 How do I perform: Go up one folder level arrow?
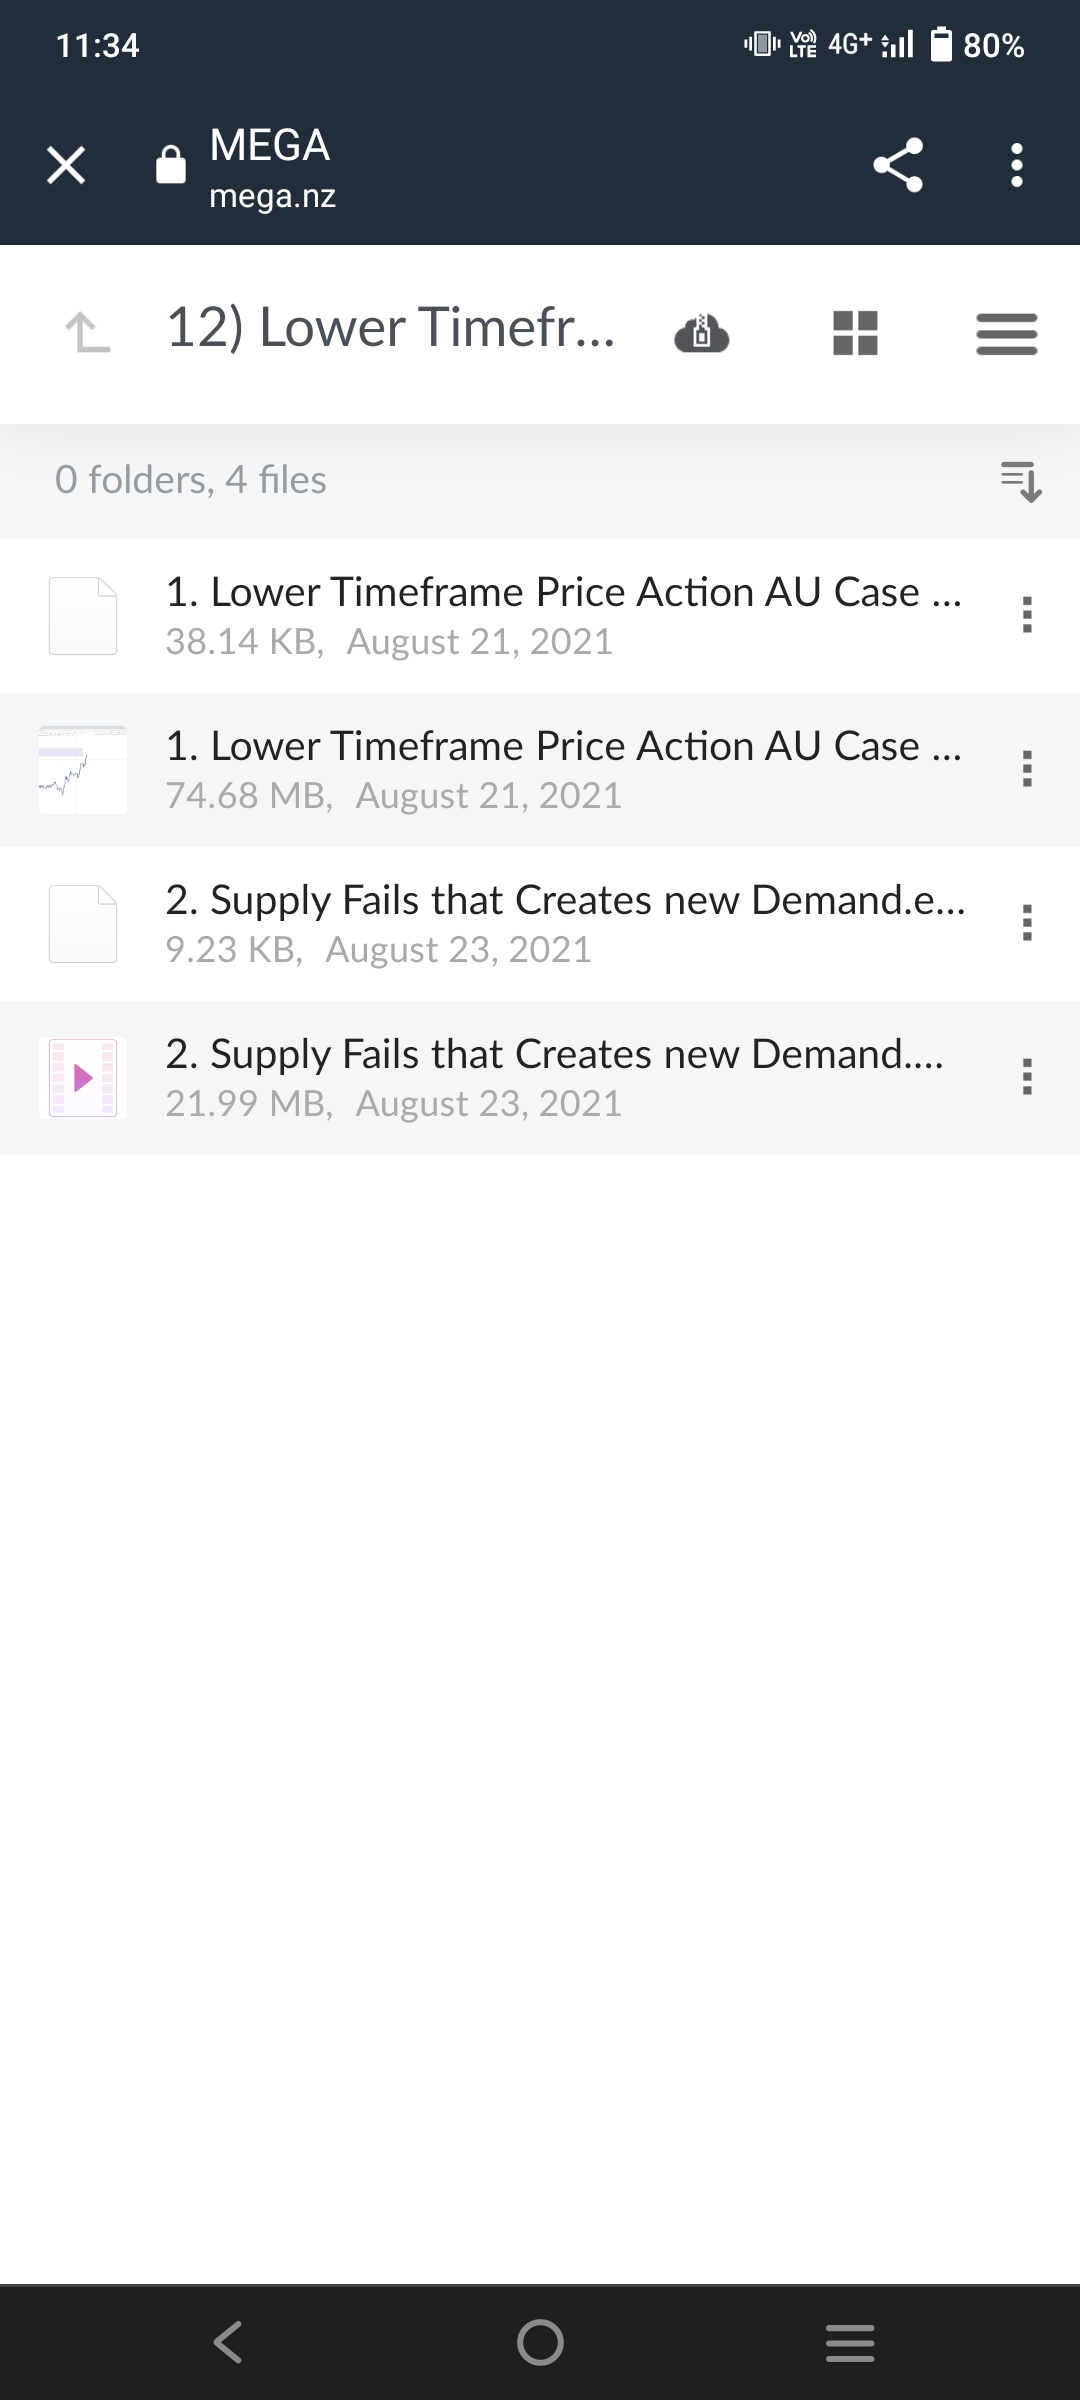tap(87, 331)
